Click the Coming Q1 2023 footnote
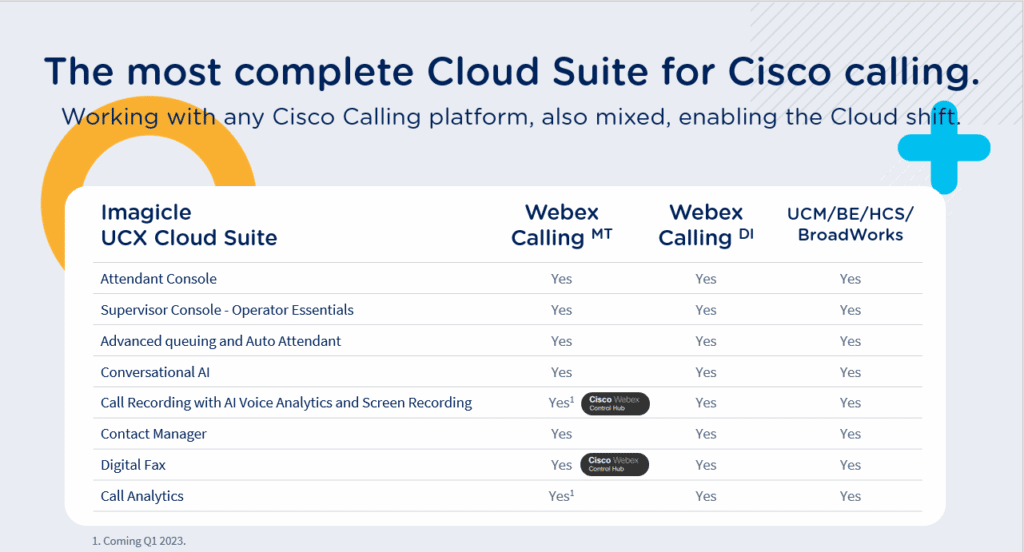 (138, 541)
